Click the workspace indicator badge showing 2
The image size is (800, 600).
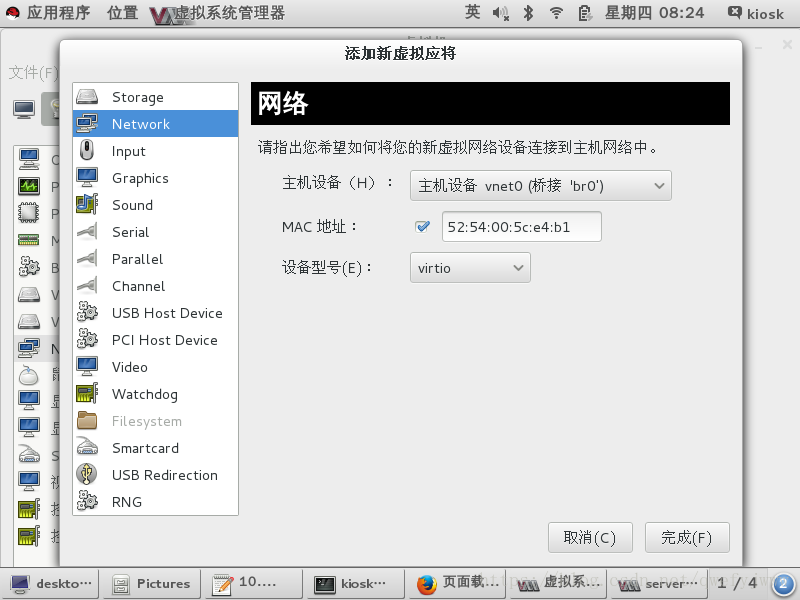tap(784, 584)
